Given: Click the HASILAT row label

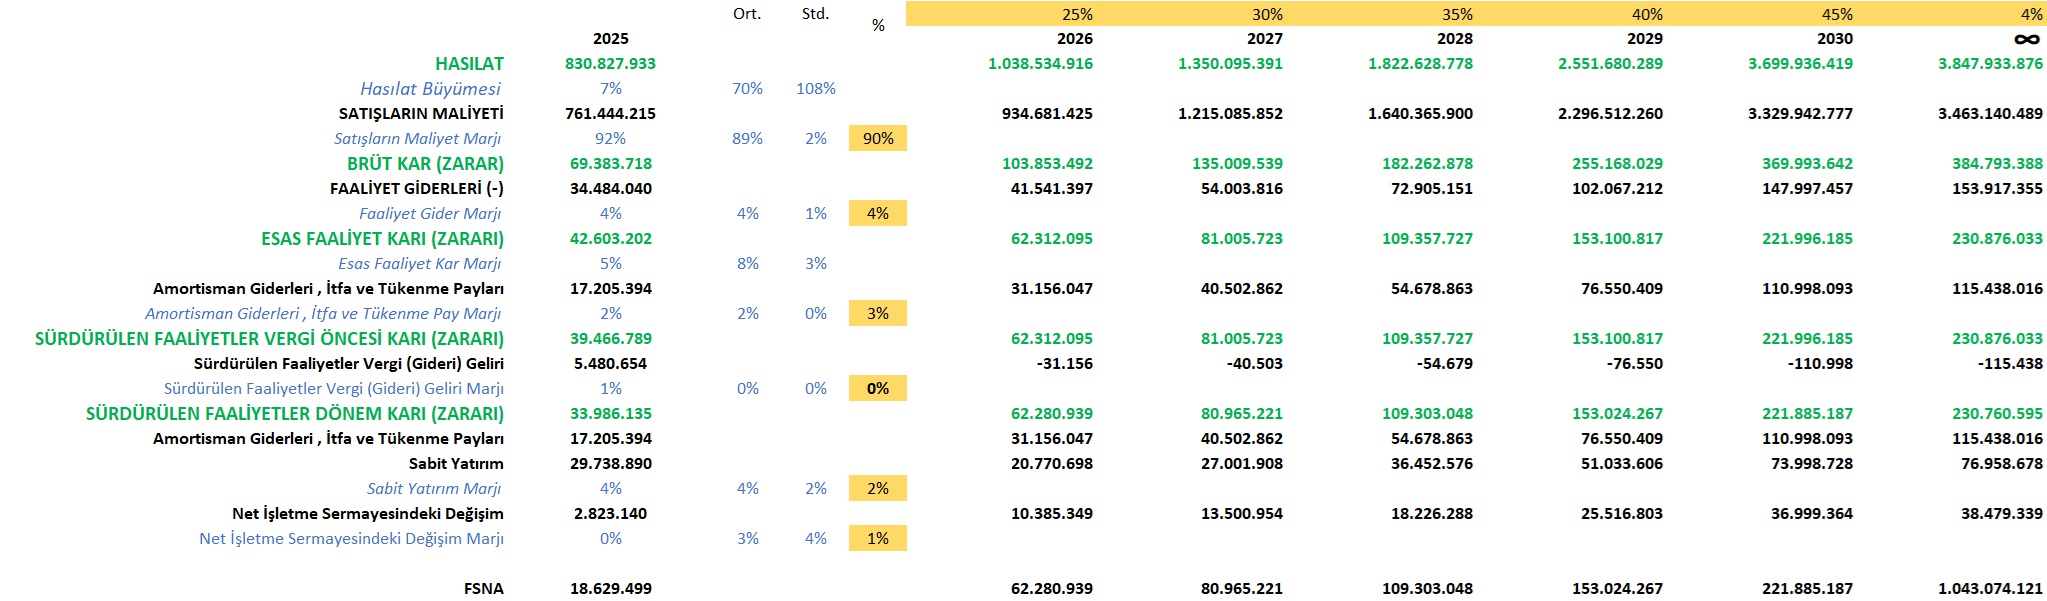Looking at the screenshot, I should (469, 64).
